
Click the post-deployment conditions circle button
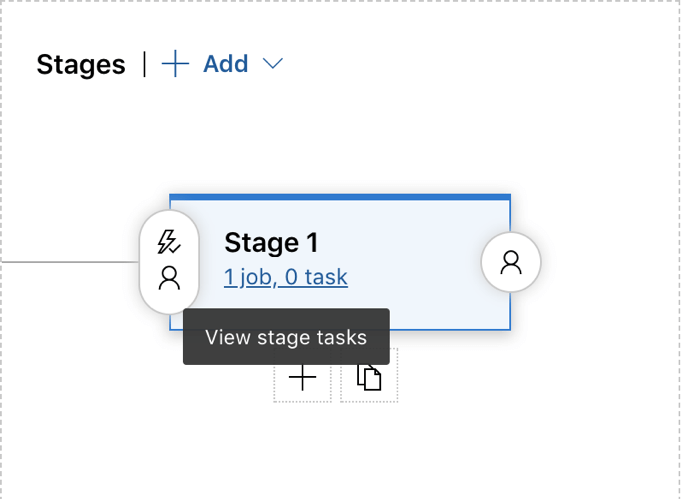pyautogui.click(x=511, y=262)
